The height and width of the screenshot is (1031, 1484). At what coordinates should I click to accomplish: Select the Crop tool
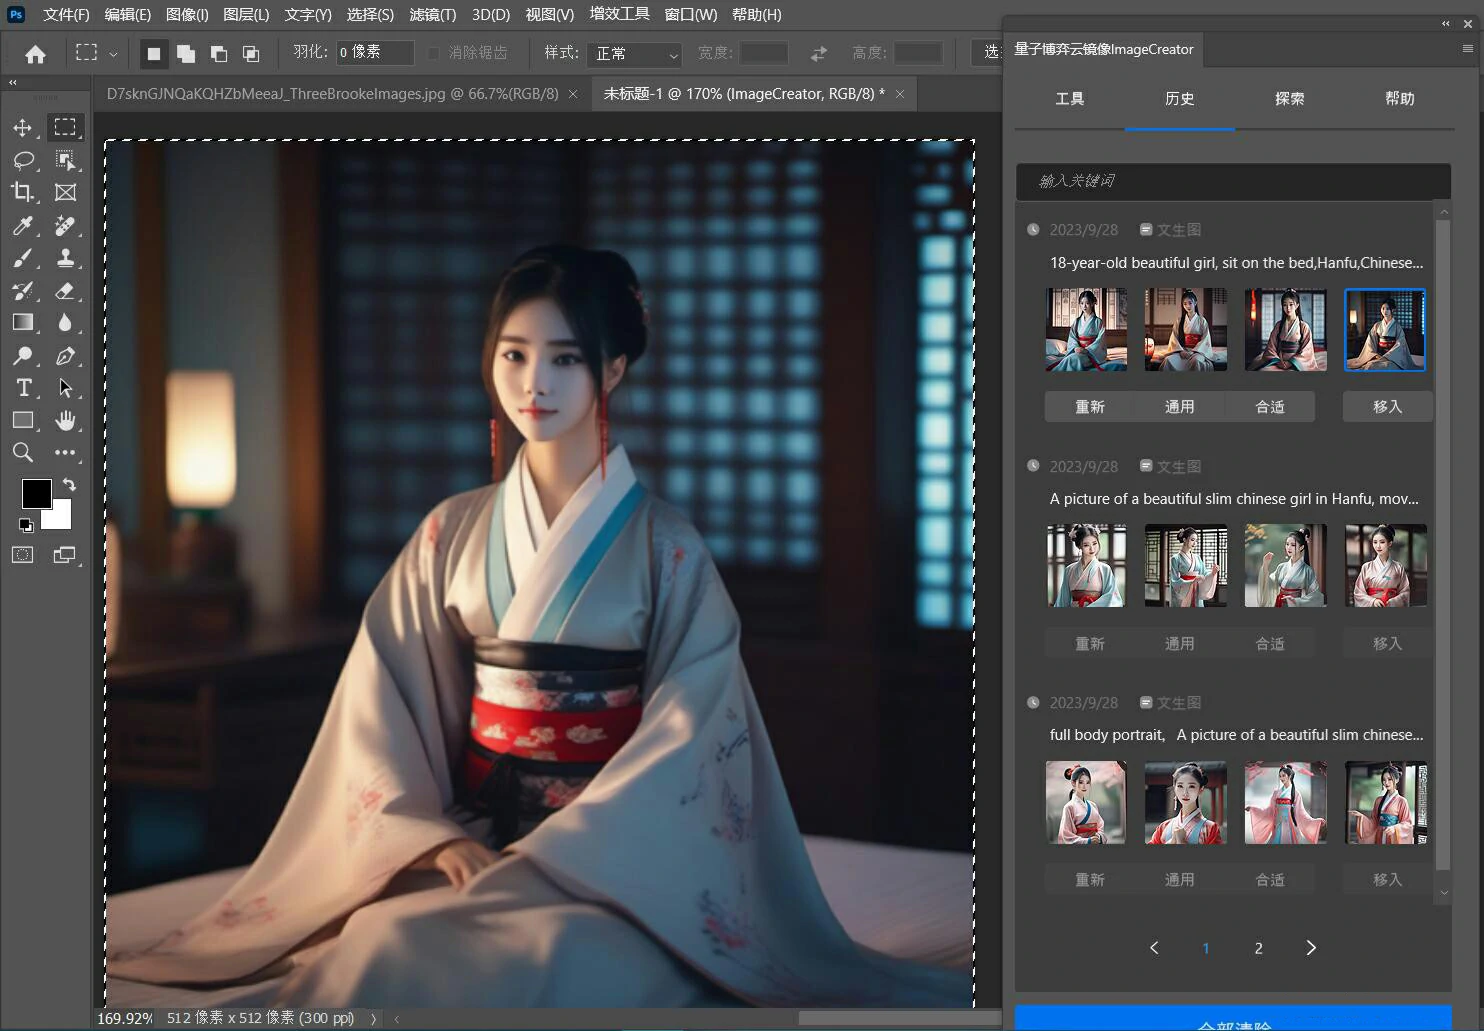(22, 192)
